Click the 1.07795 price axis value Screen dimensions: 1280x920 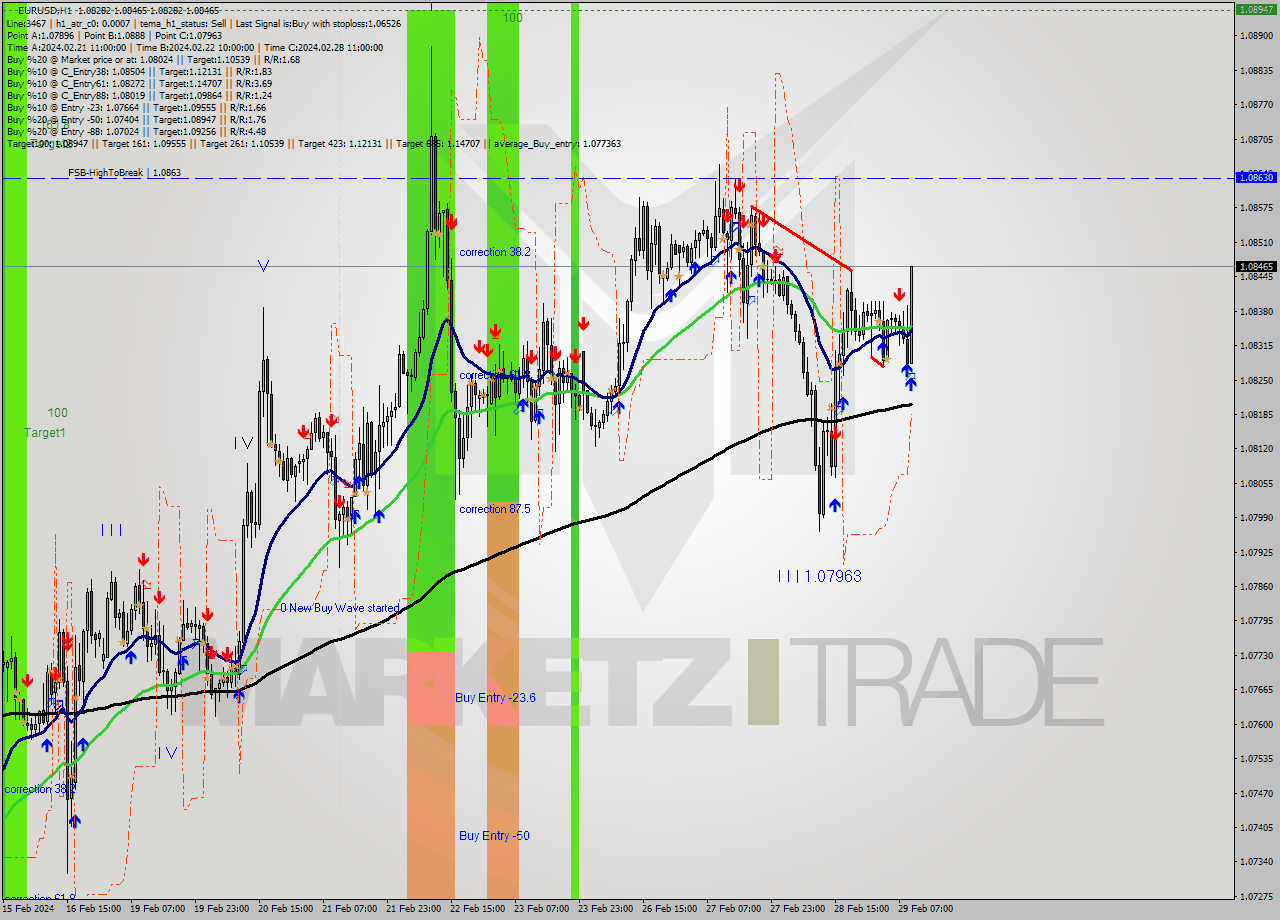(1256, 620)
